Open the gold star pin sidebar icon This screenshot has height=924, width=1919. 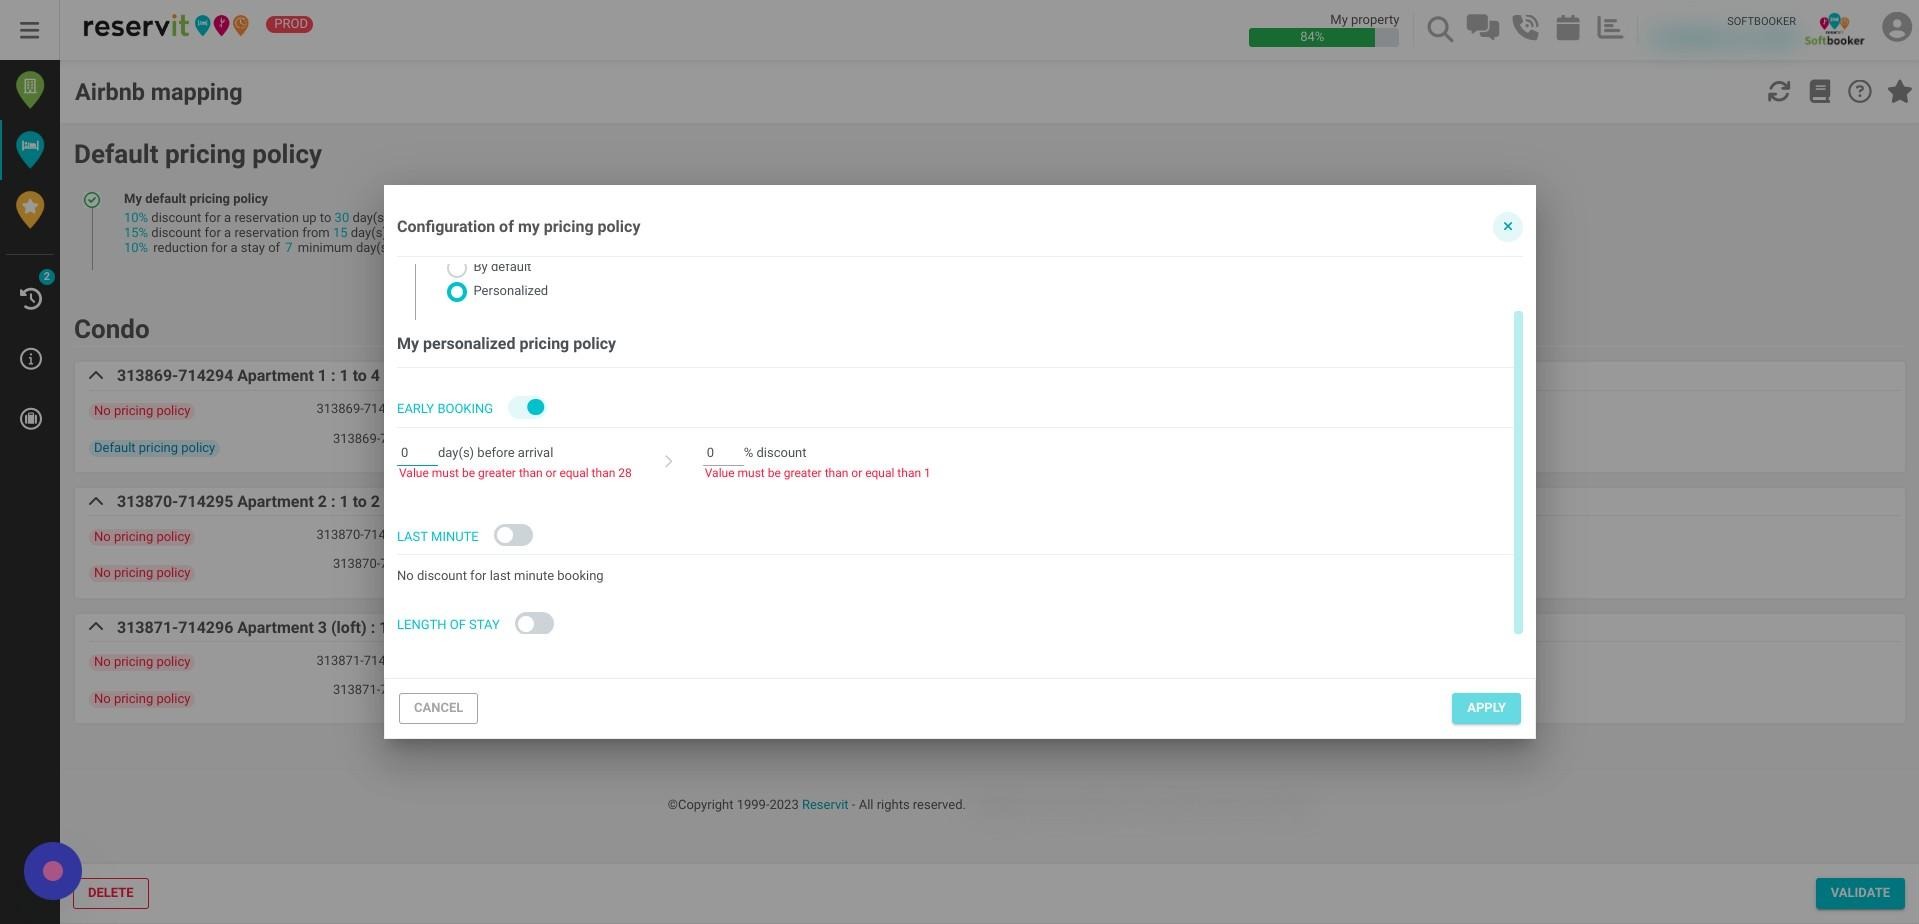click(30, 209)
